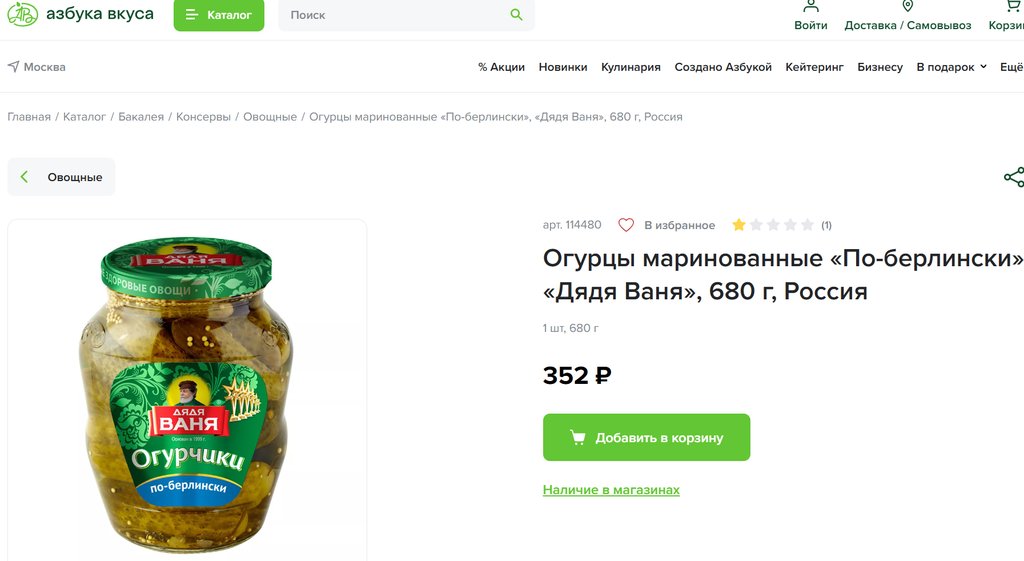This screenshot has width=1024, height=561.
Task: Go back to Овощные category
Action: coord(62,177)
